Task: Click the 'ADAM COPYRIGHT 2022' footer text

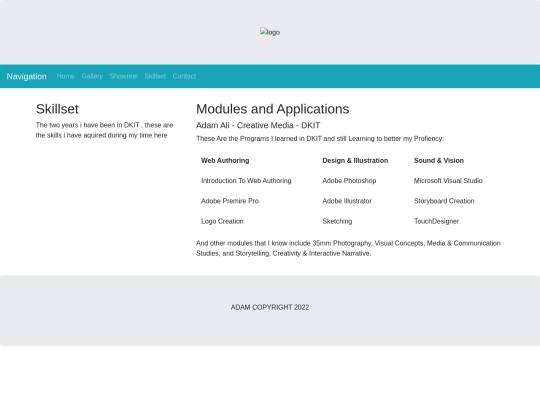Action: (270, 307)
